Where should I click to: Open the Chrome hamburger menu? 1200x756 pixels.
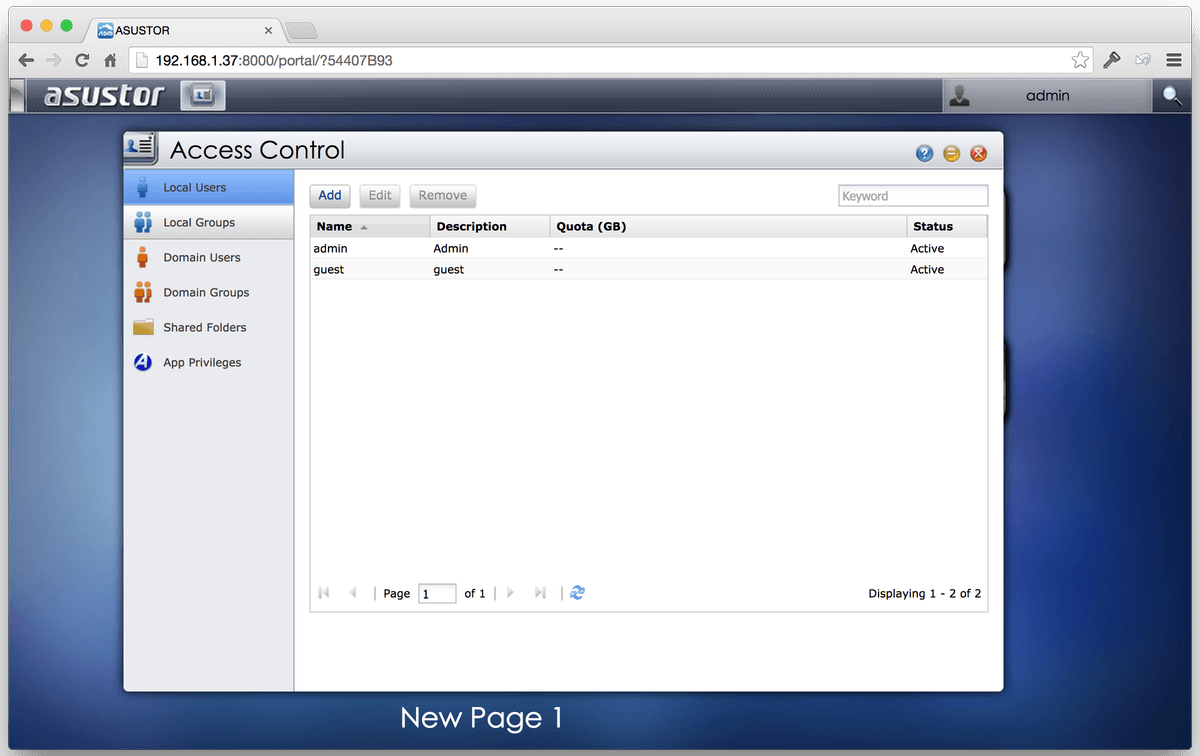click(x=1174, y=60)
